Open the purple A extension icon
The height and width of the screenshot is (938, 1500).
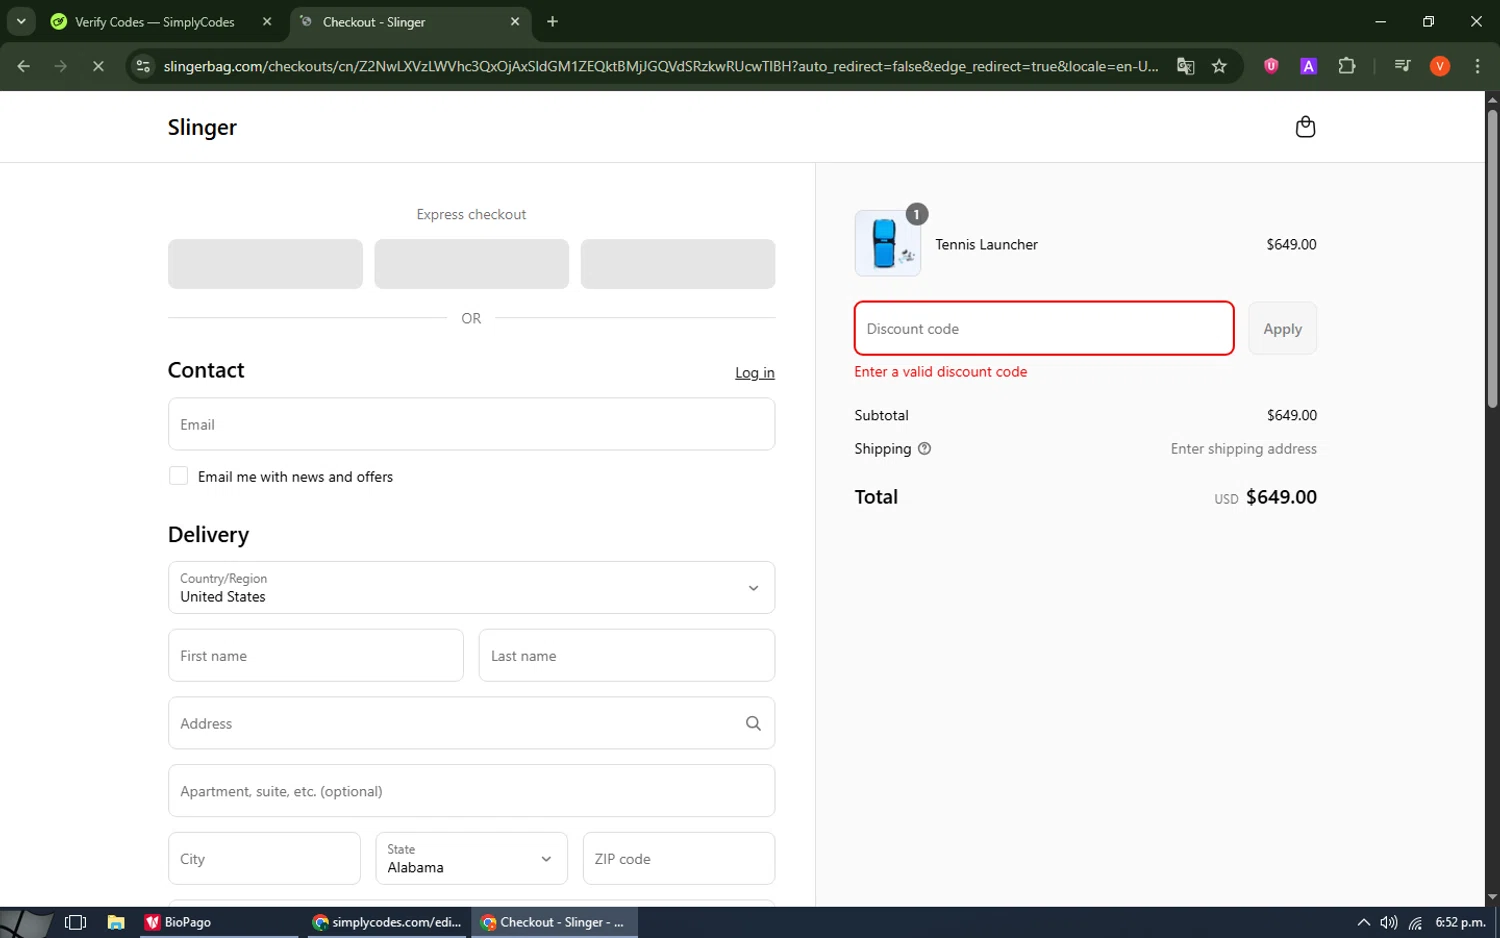[1308, 66]
